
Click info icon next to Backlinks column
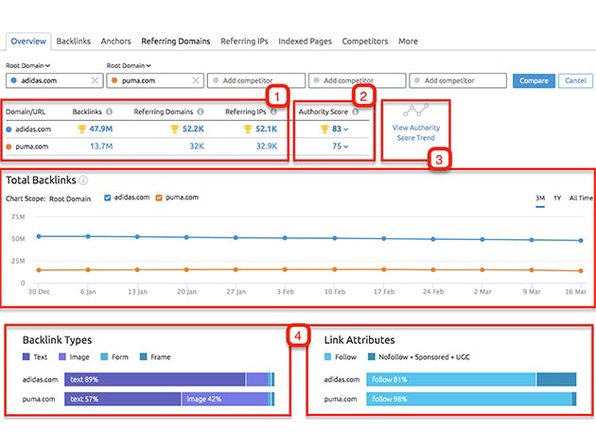tap(109, 112)
